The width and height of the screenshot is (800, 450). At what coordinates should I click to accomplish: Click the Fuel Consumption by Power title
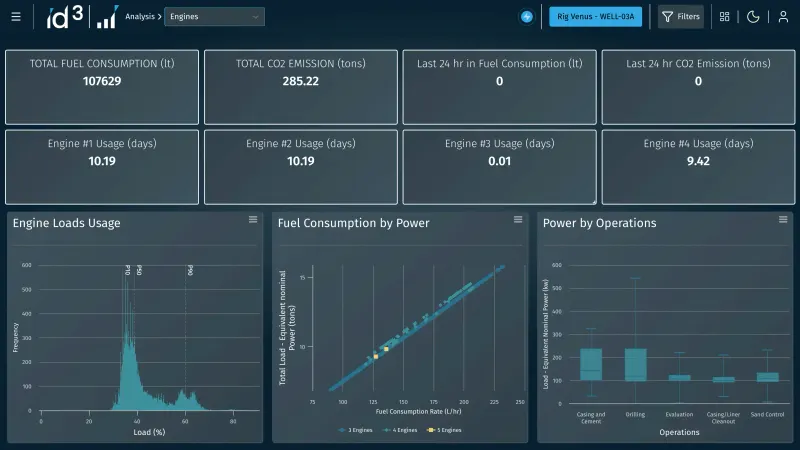(354, 223)
